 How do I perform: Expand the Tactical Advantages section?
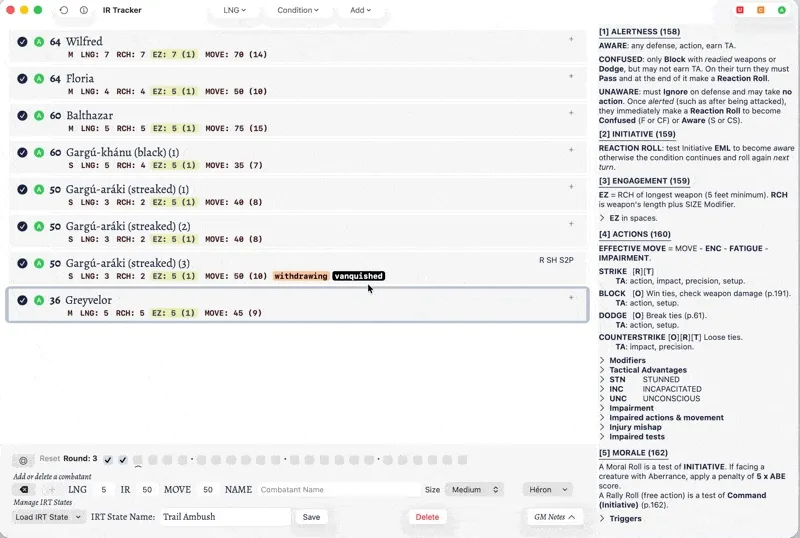pyautogui.click(x=602, y=370)
